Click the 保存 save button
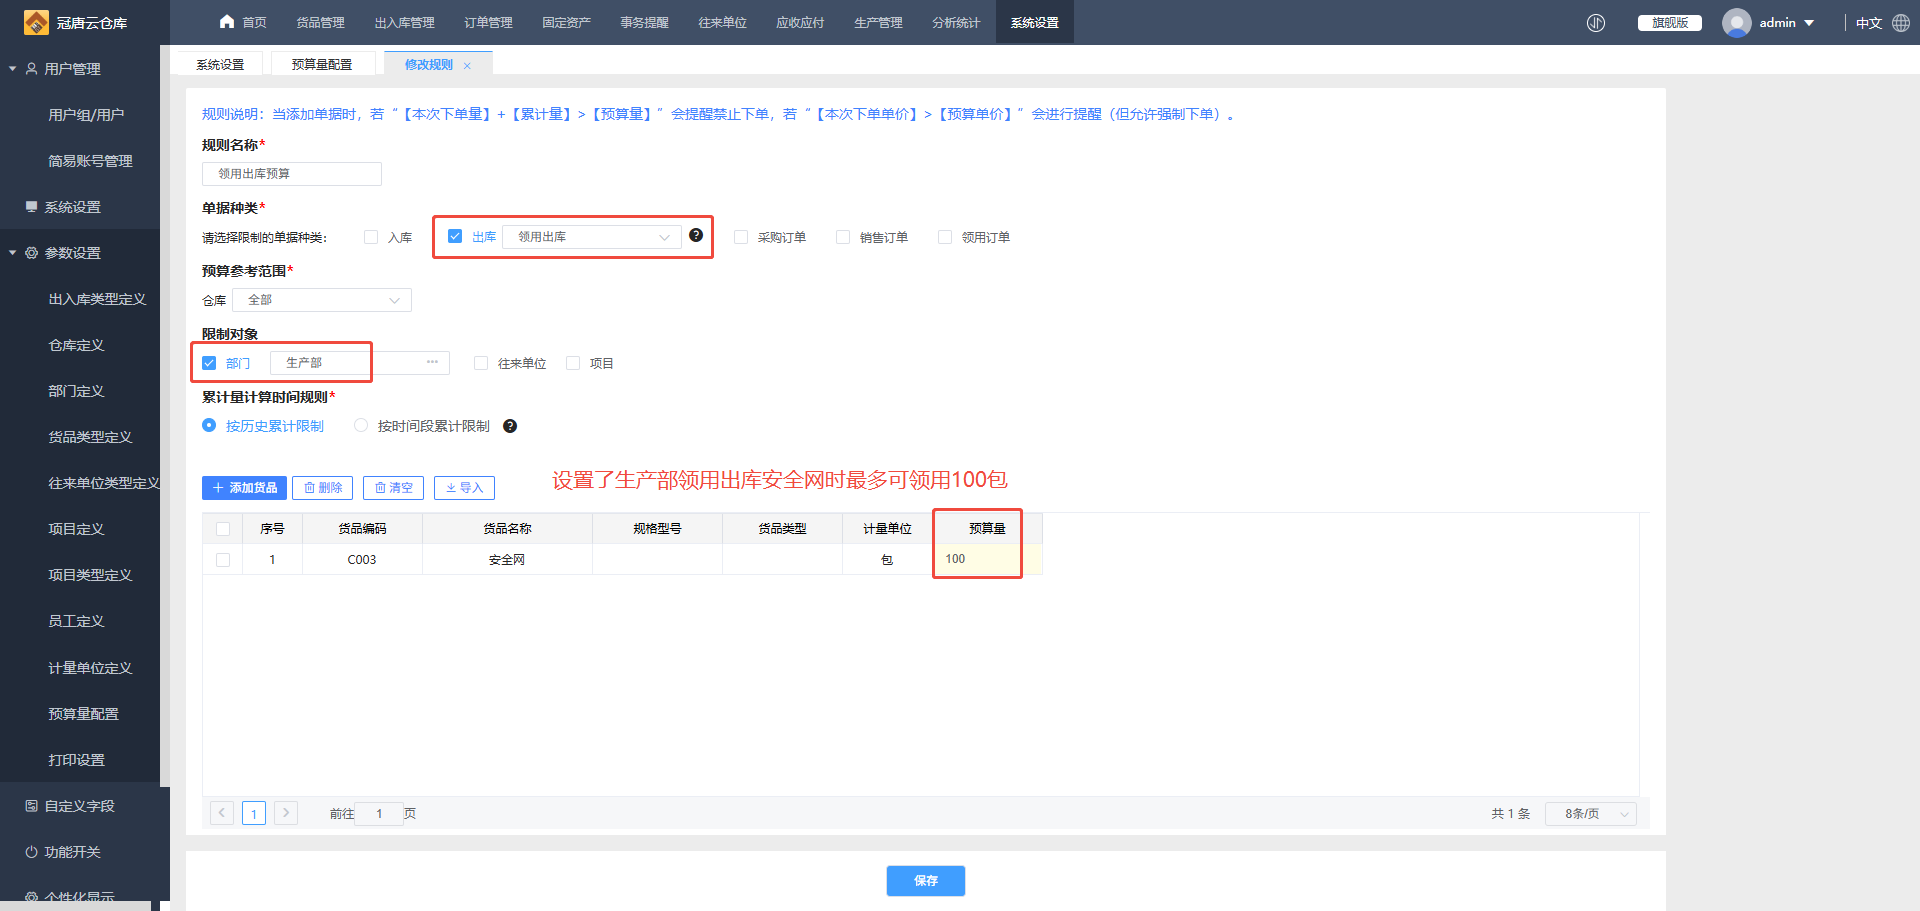This screenshot has height=911, width=1920. (926, 881)
